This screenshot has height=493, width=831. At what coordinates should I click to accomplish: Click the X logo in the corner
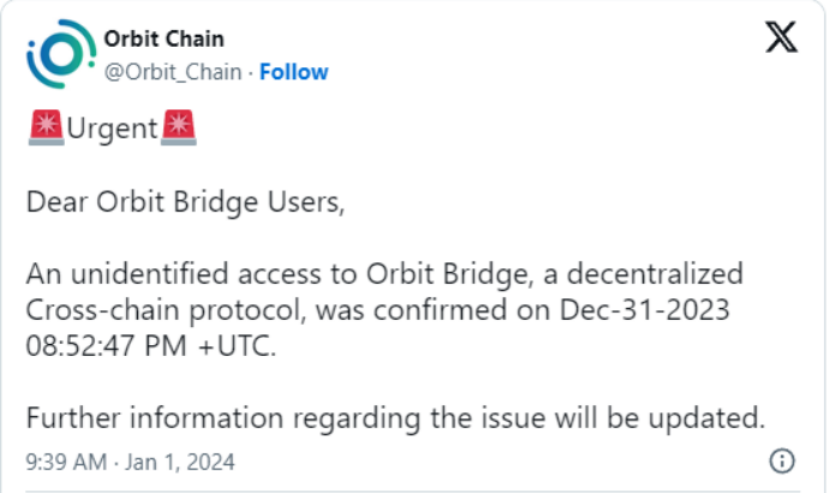coord(781,37)
